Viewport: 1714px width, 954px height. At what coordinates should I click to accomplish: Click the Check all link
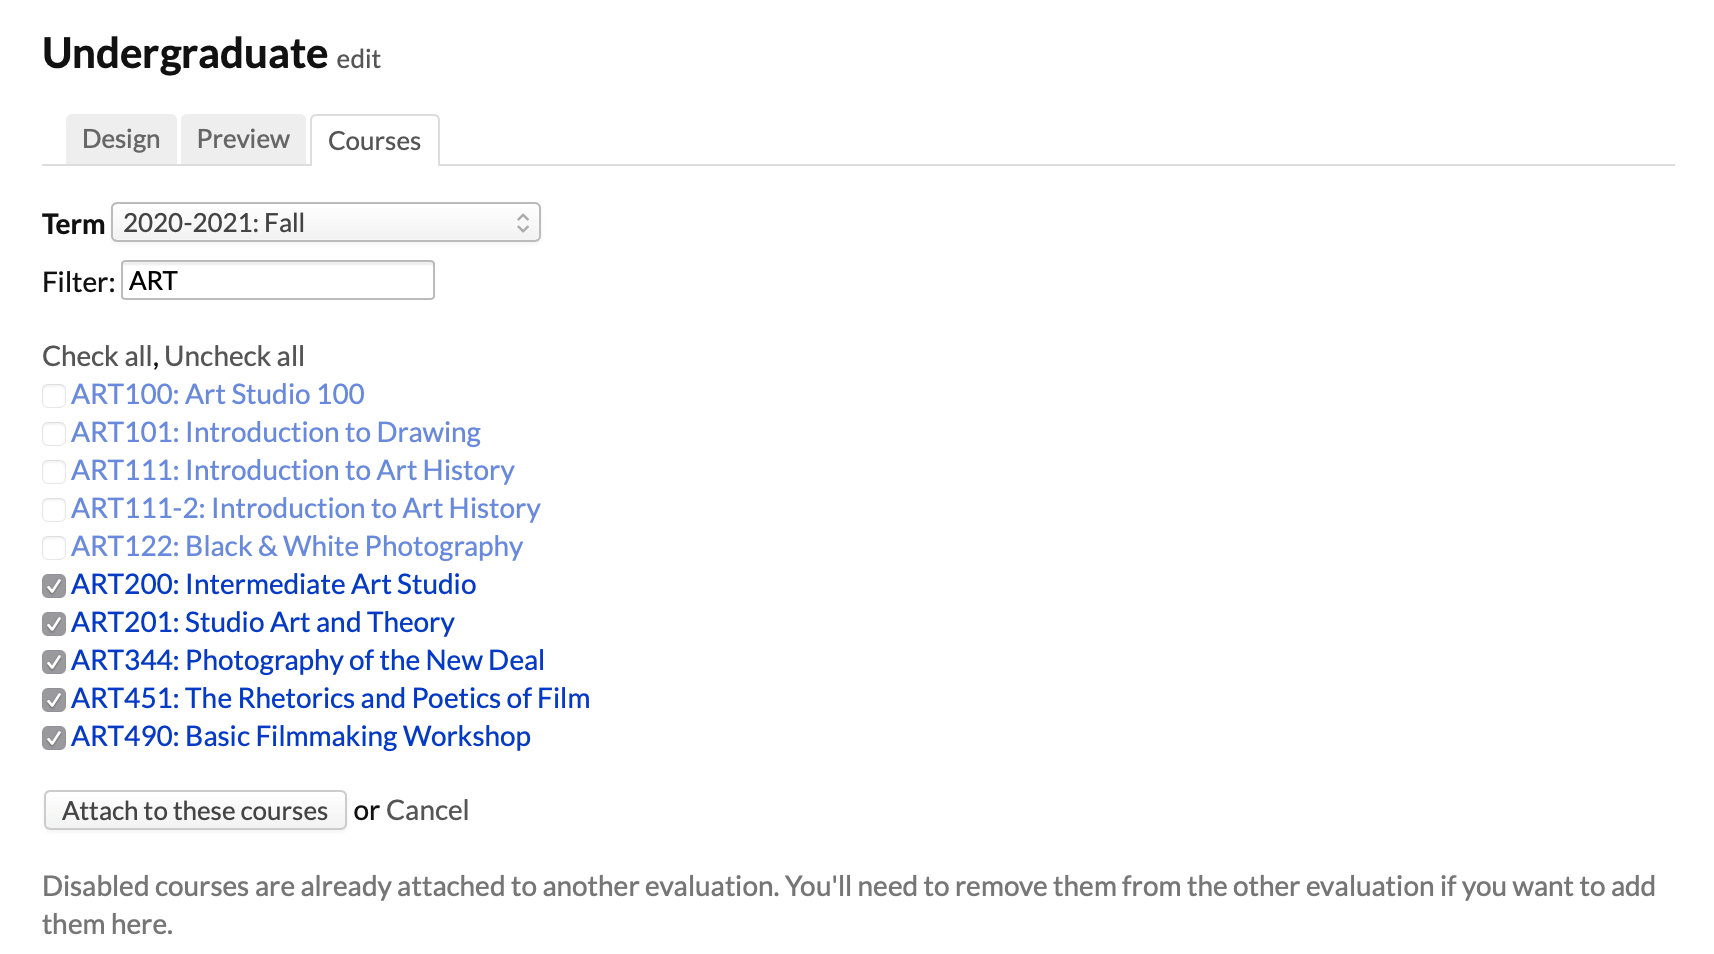pyautogui.click(x=97, y=357)
